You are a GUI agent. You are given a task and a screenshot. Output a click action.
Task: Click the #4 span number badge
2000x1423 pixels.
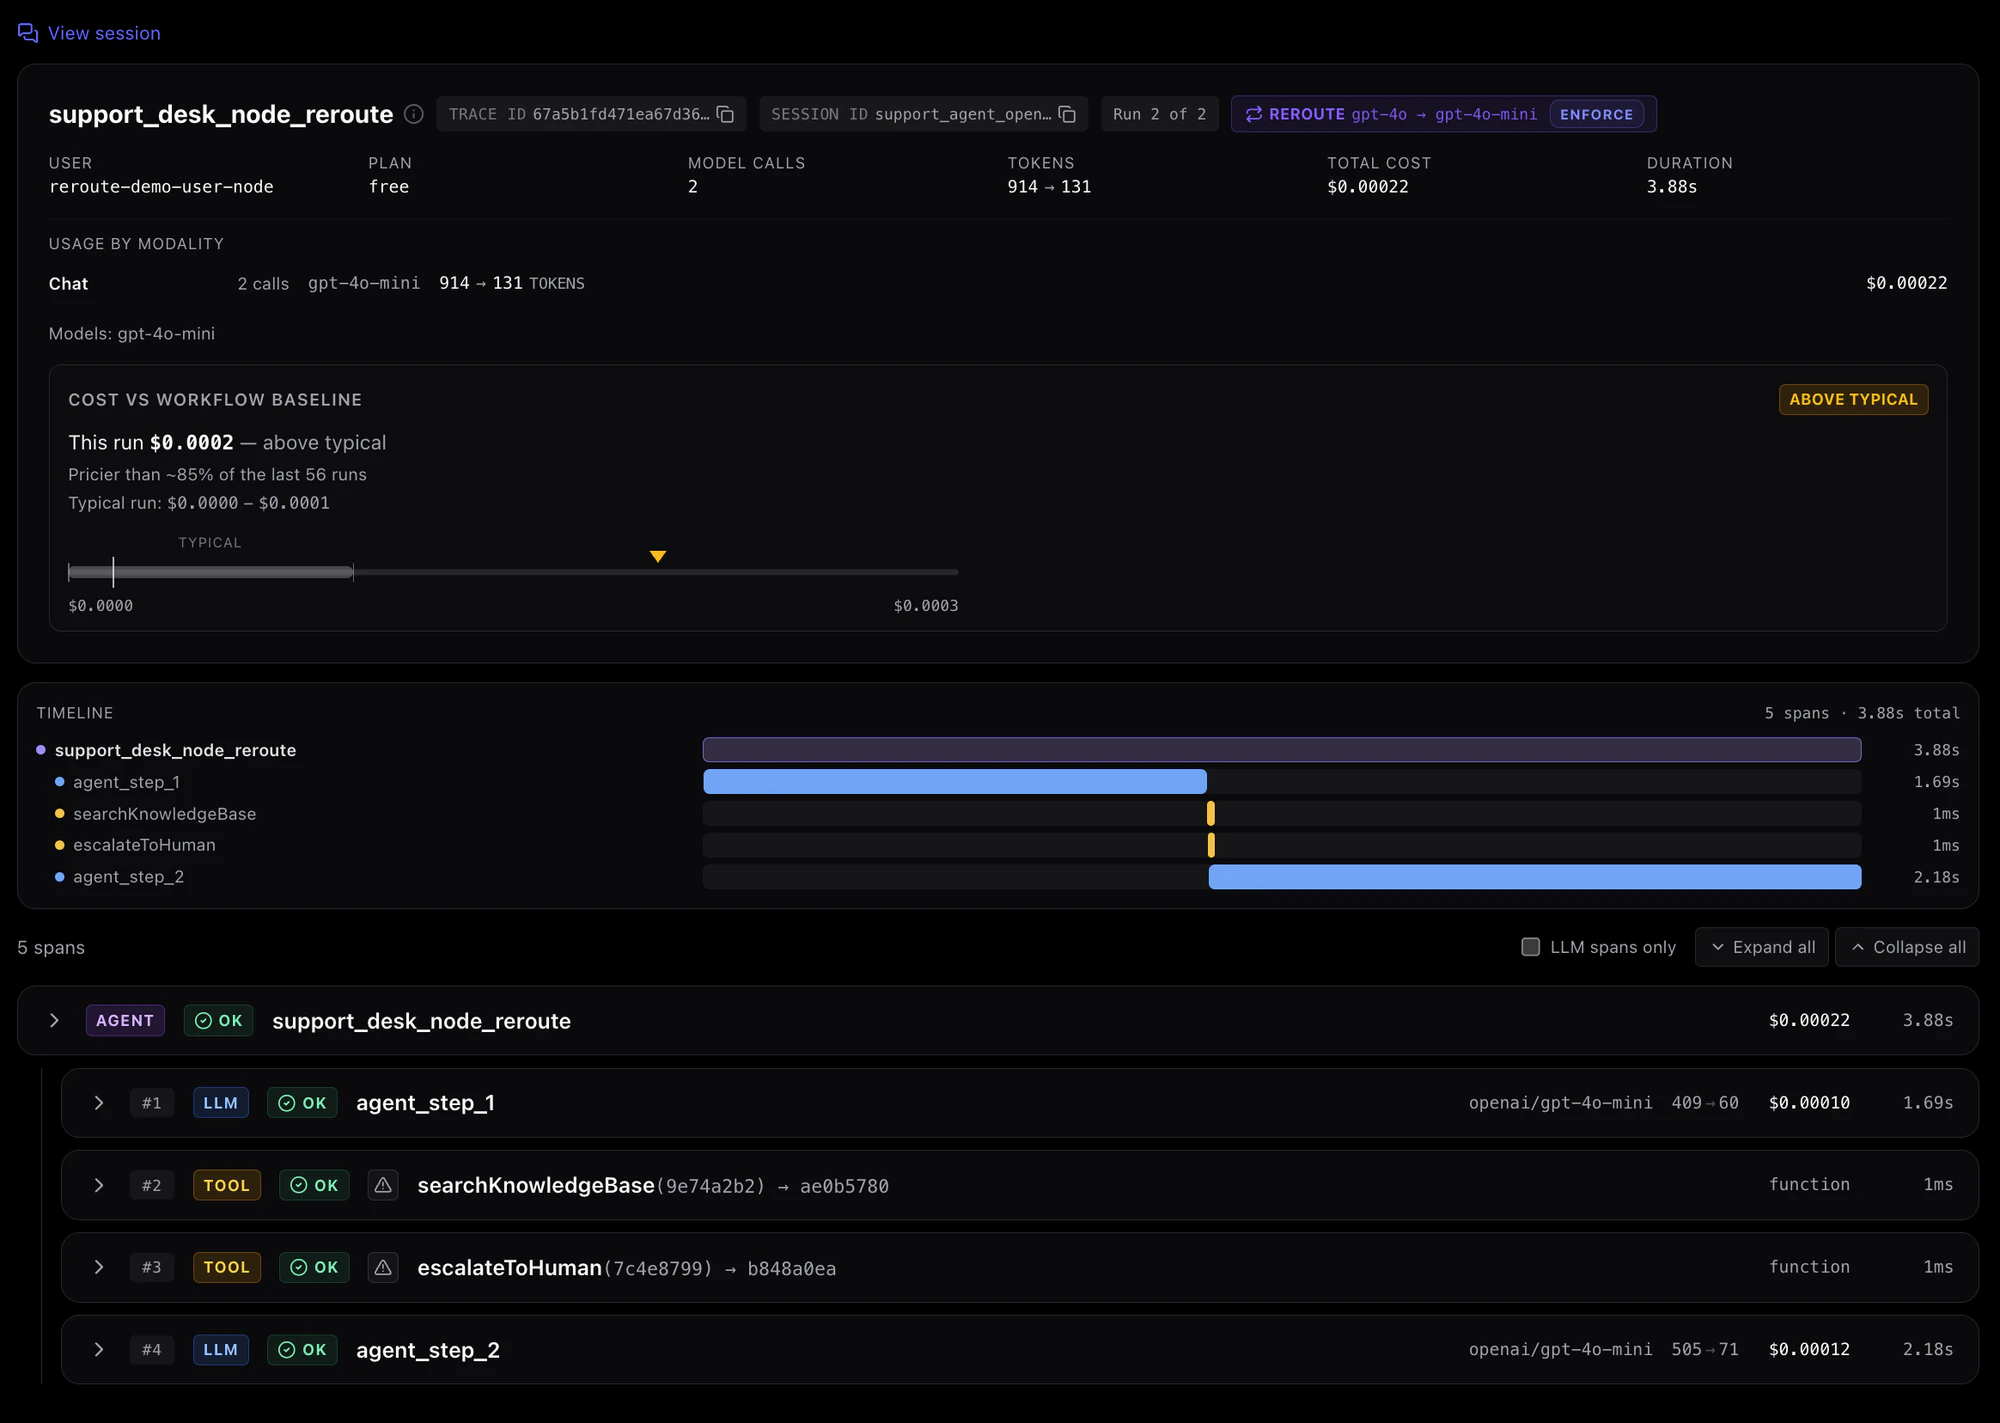152,1349
